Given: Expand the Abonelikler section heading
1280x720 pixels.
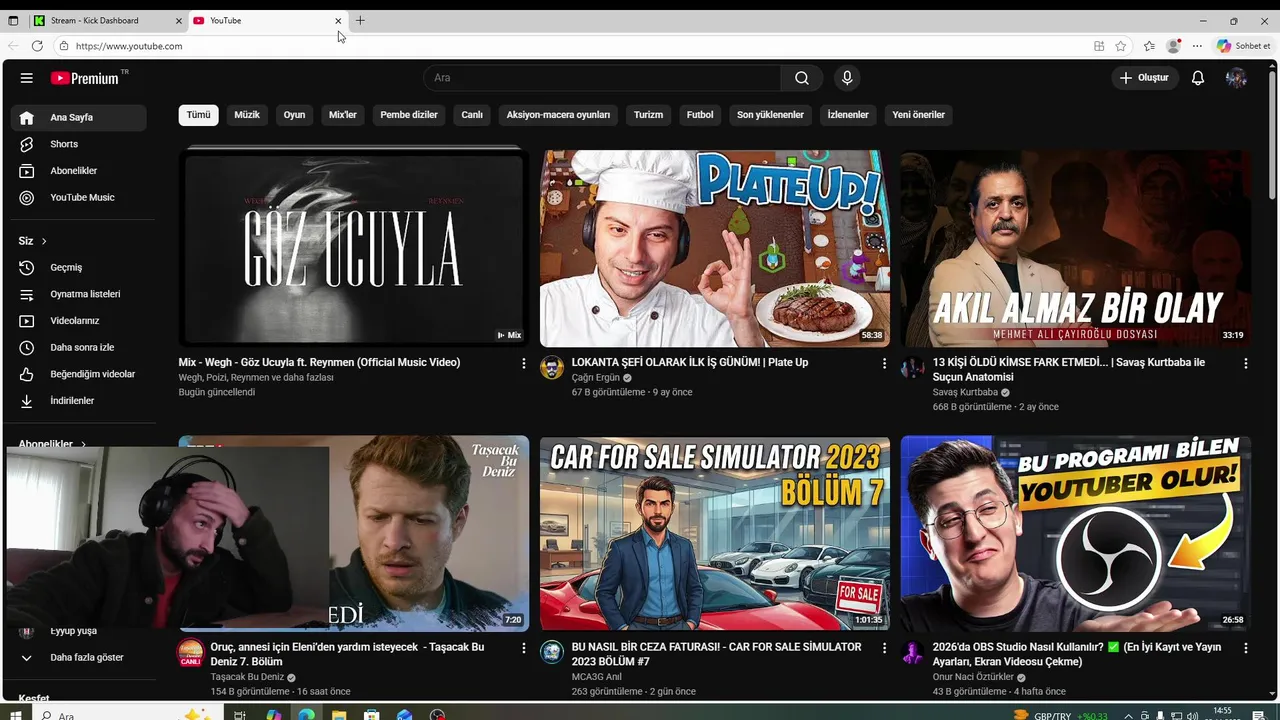Looking at the screenshot, I should pyautogui.click(x=52, y=443).
